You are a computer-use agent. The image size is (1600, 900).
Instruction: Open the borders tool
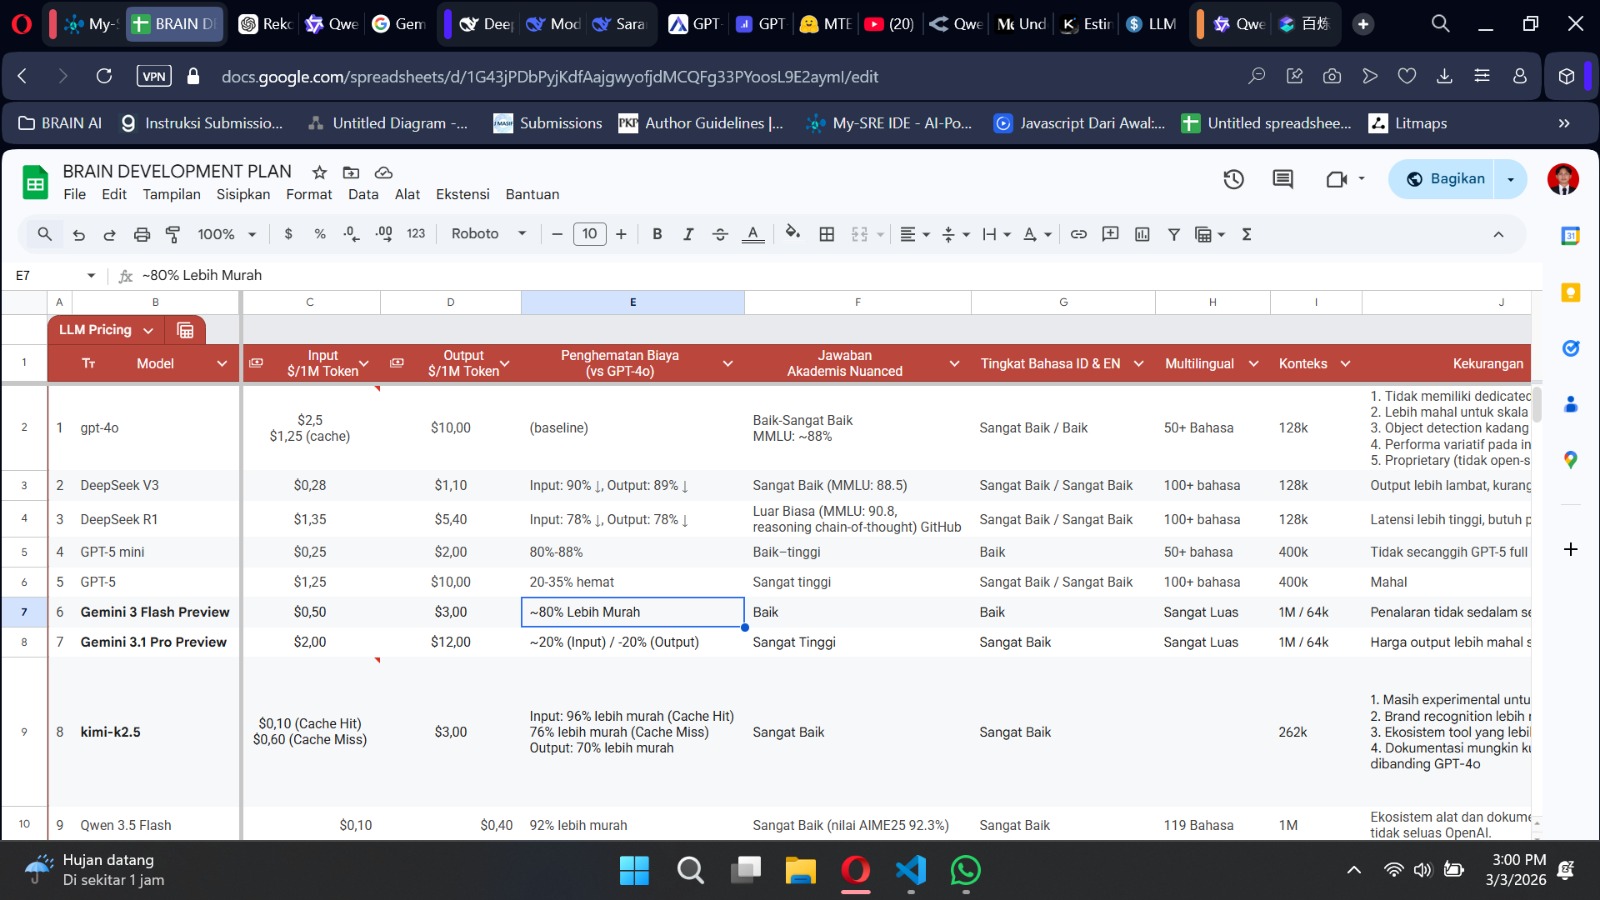click(x=827, y=234)
